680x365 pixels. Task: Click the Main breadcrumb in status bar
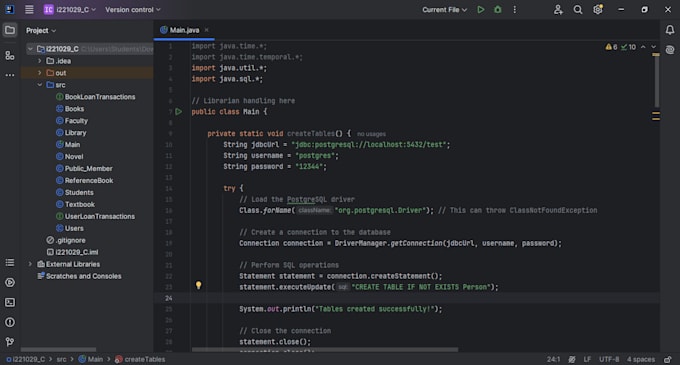point(91,359)
